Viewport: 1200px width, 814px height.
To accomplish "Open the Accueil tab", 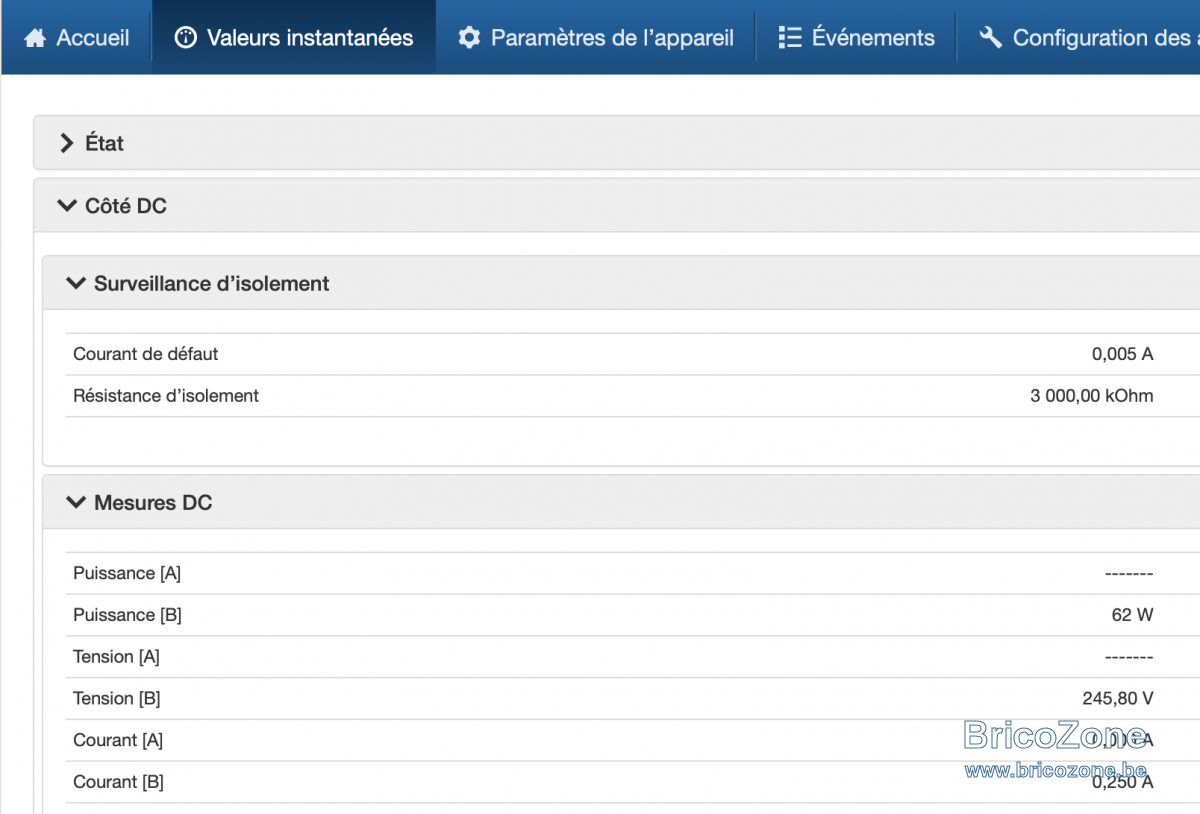I will [x=77, y=38].
